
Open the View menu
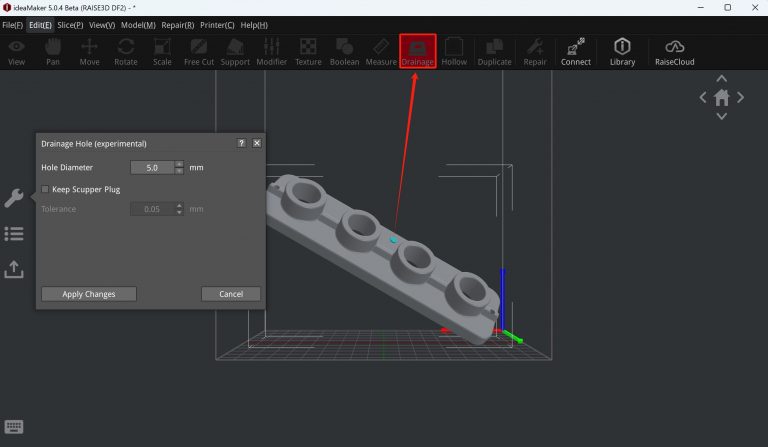102,25
